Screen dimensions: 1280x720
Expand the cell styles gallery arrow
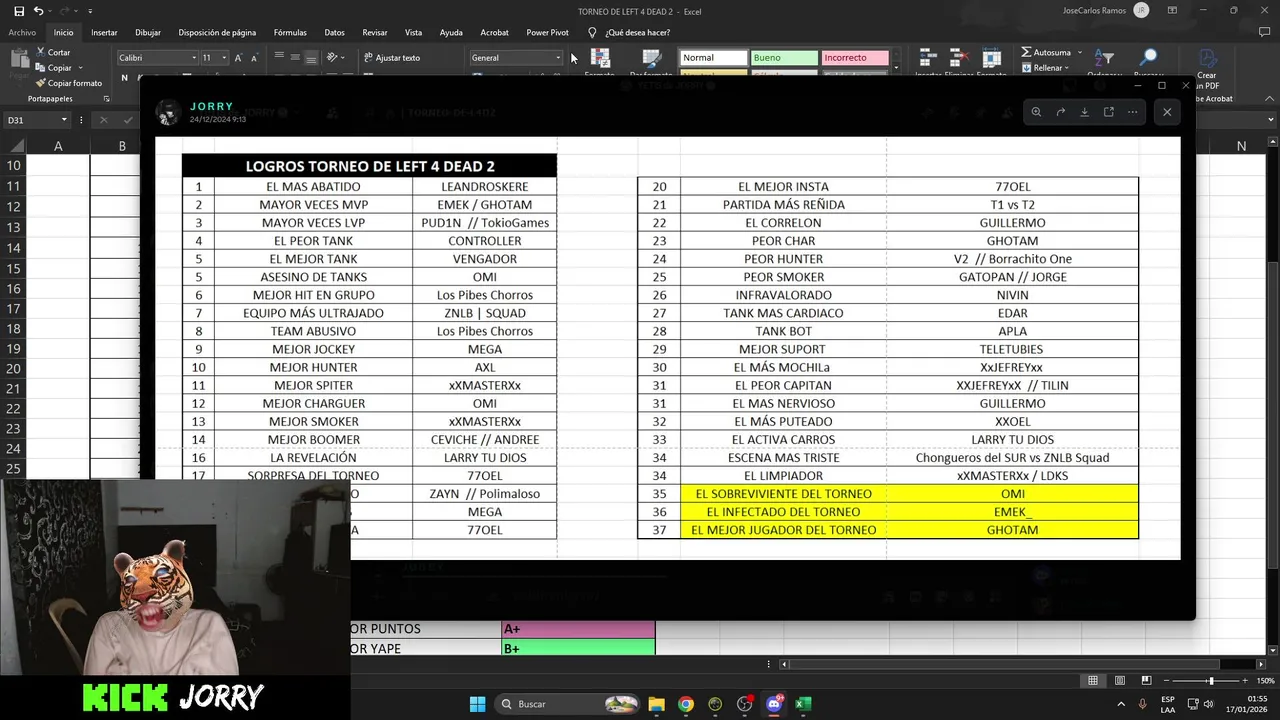pos(895,69)
